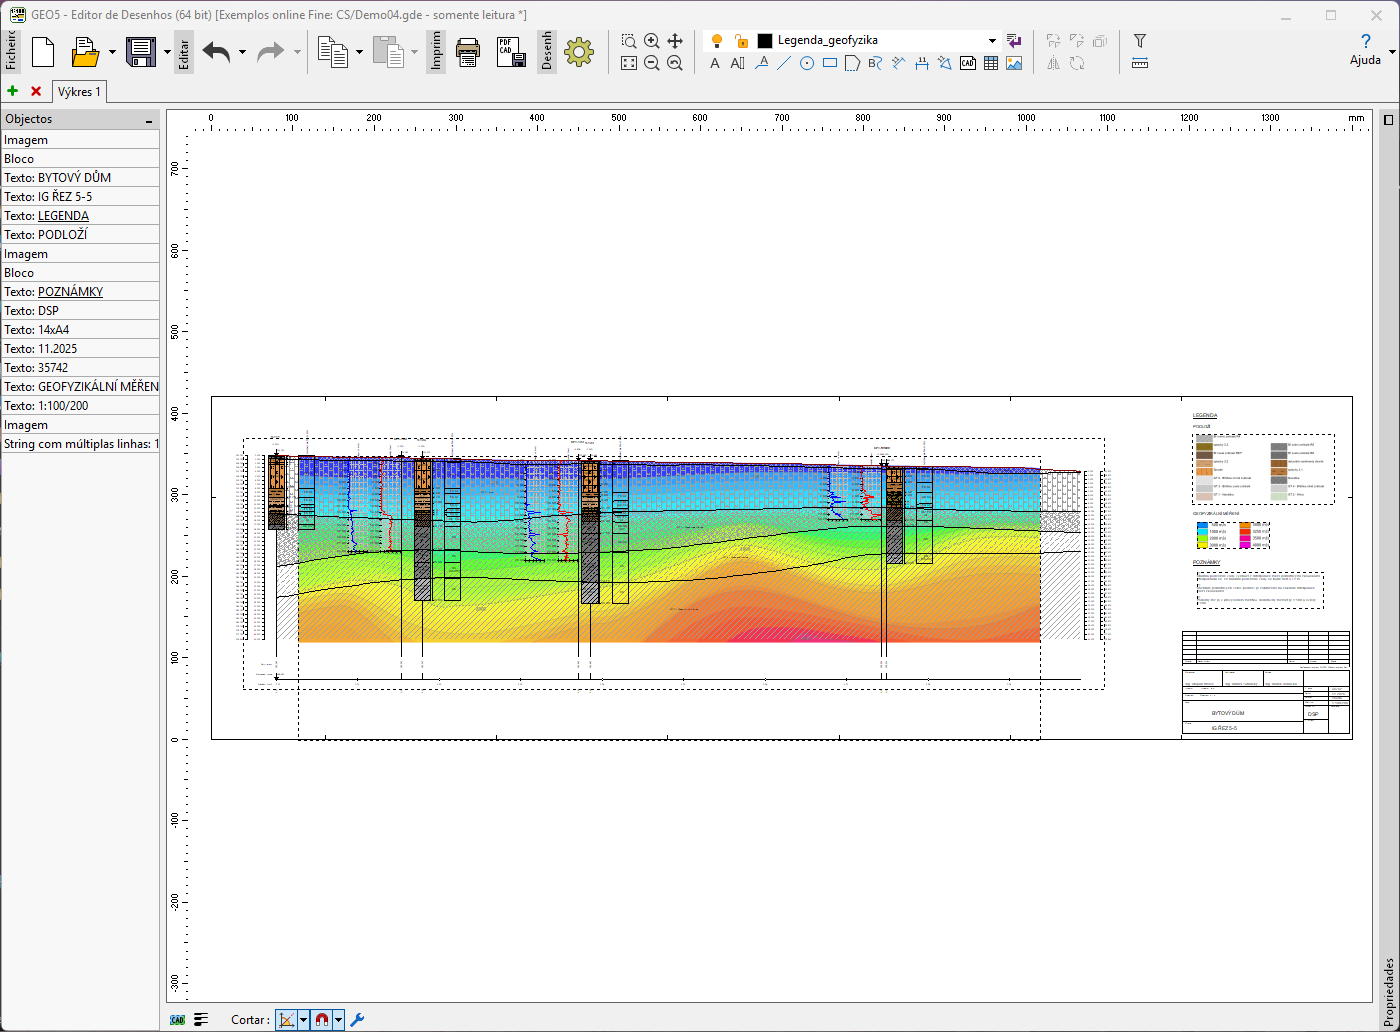Choose the rectangle drawing tool

(830, 63)
